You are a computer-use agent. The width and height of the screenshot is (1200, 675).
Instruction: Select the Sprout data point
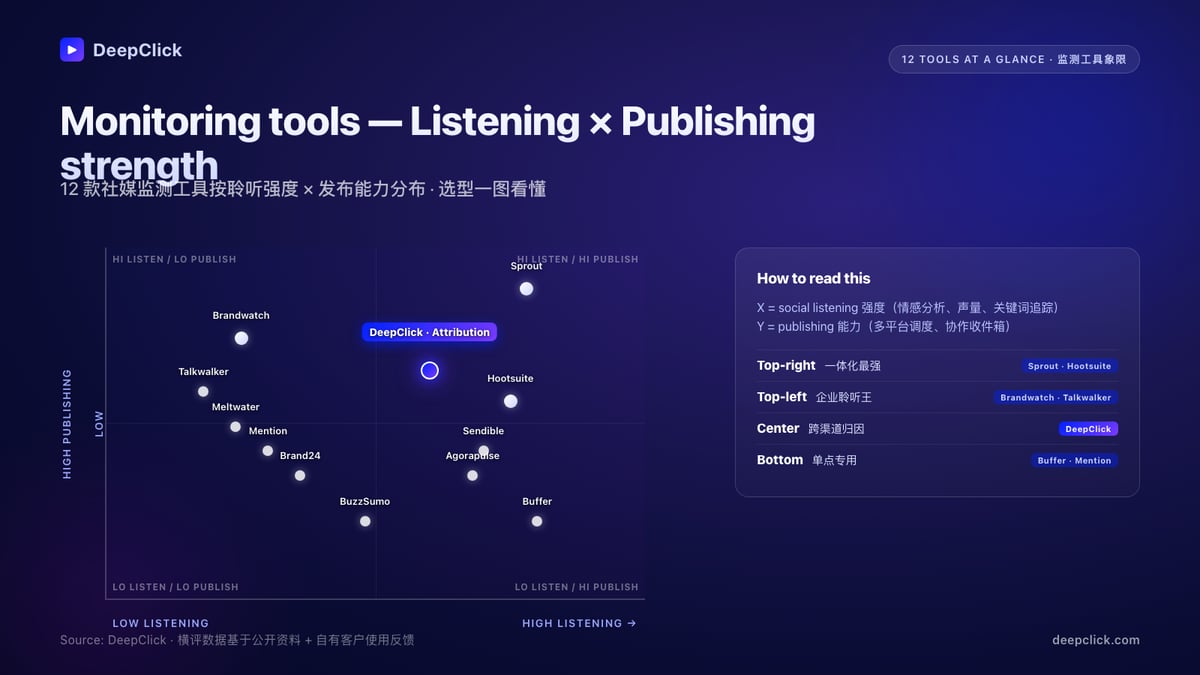(x=526, y=289)
